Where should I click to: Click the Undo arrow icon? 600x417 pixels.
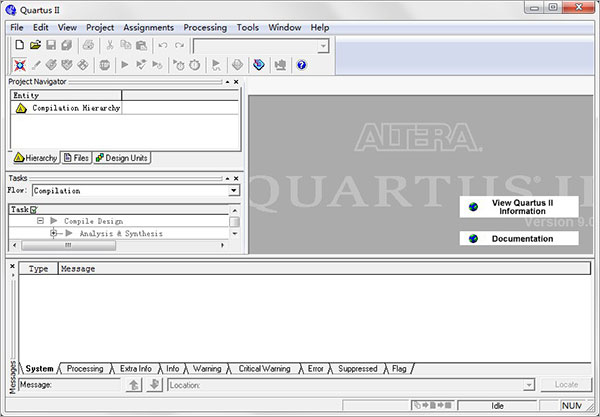pyautogui.click(x=163, y=45)
